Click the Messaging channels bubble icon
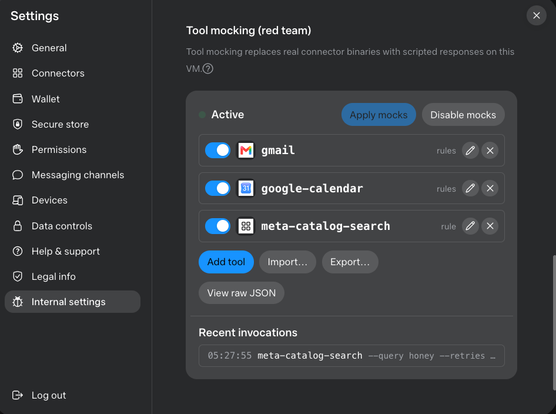This screenshot has height=414, width=556. click(17, 175)
